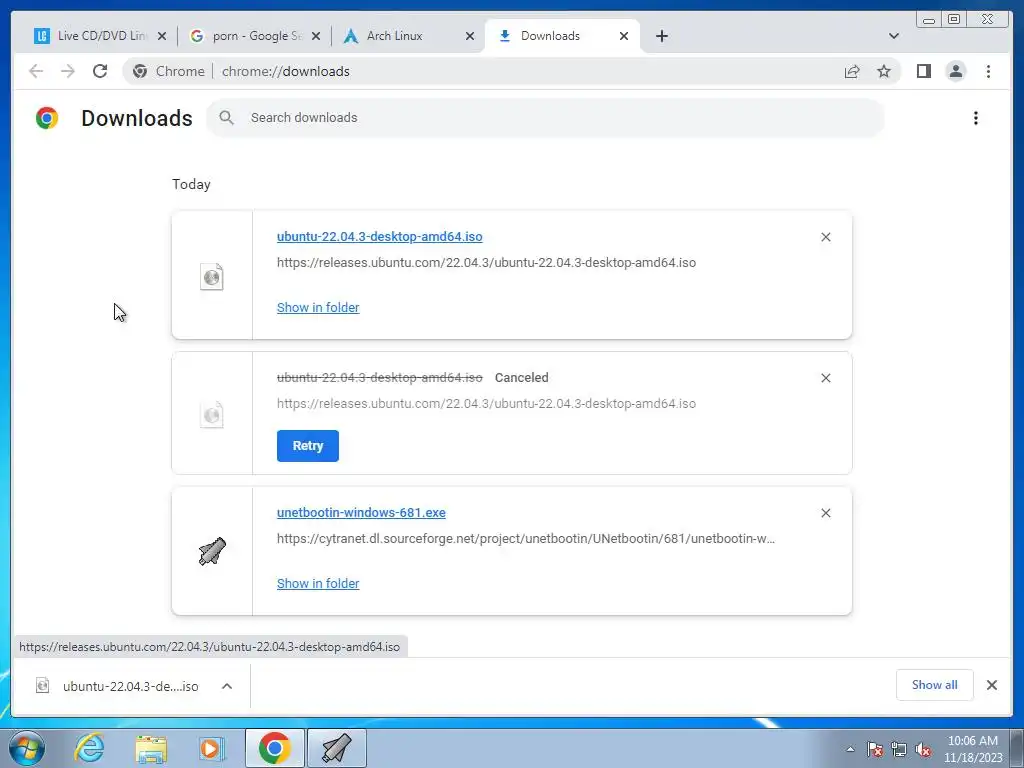Image resolution: width=1024 pixels, height=768 pixels.
Task: Click the releases.ubuntu.com URL of completed download
Action: pyautogui.click(x=487, y=263)
